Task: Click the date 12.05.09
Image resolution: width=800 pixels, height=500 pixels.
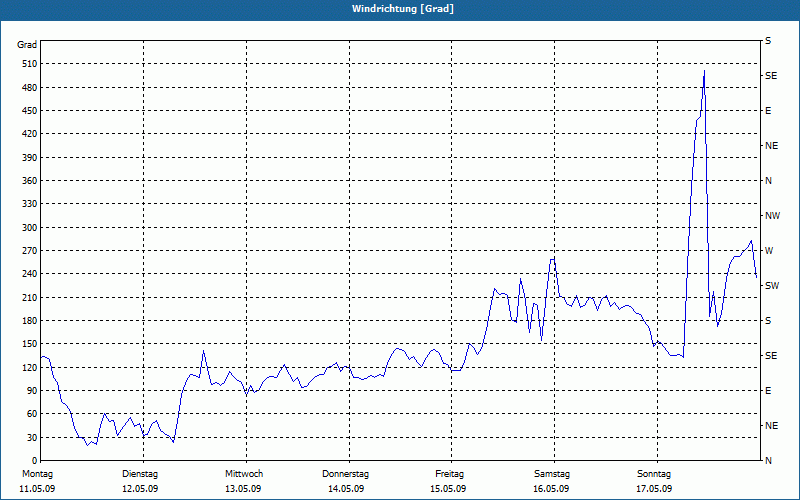Action: [x=140, y=489]
